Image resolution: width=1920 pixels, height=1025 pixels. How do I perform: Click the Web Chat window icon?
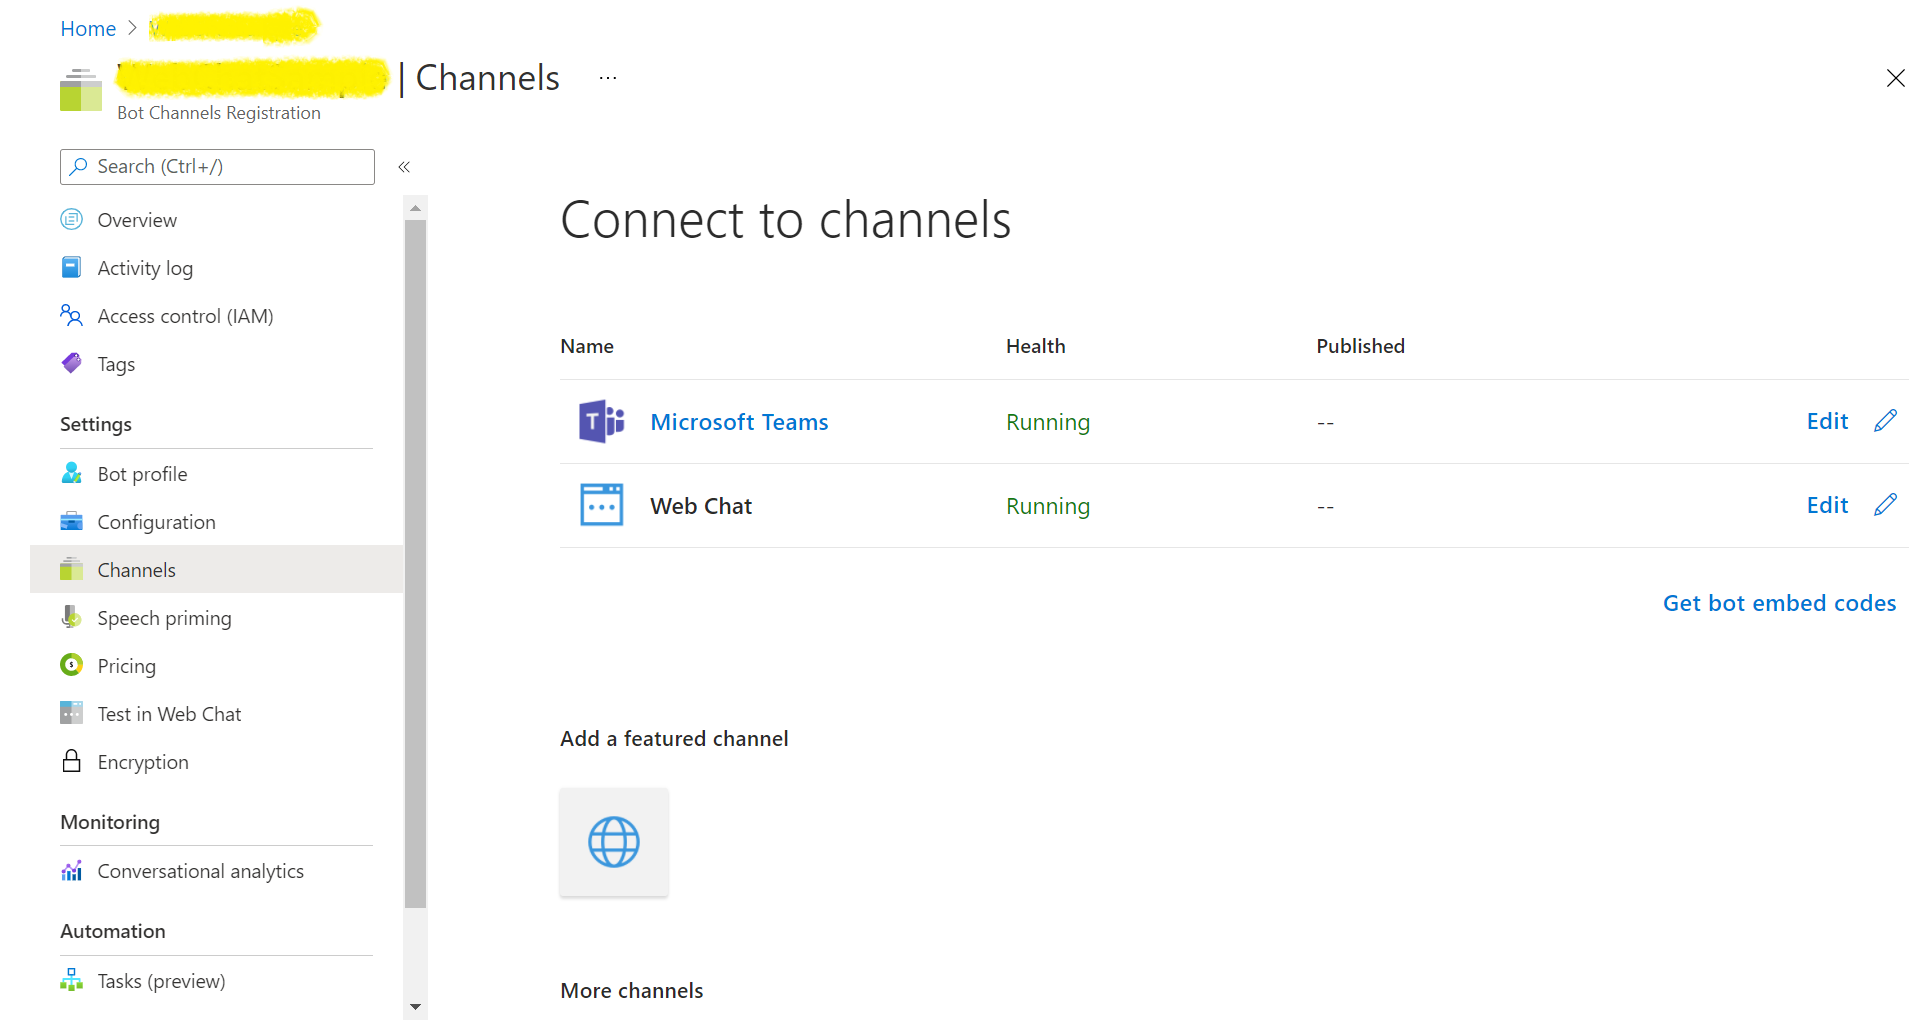coord(602,505)
